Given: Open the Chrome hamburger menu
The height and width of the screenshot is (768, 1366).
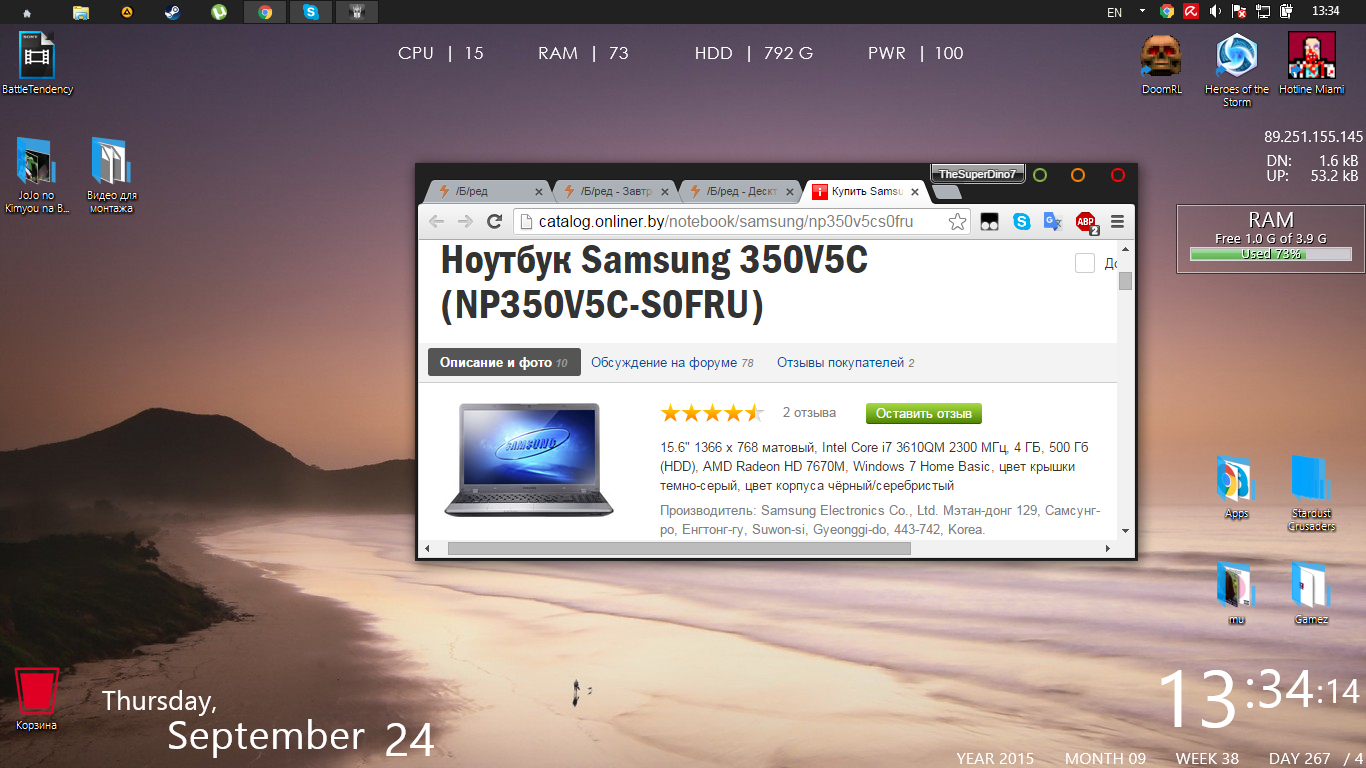Looking at the screenshot, I should [1117, 222].
